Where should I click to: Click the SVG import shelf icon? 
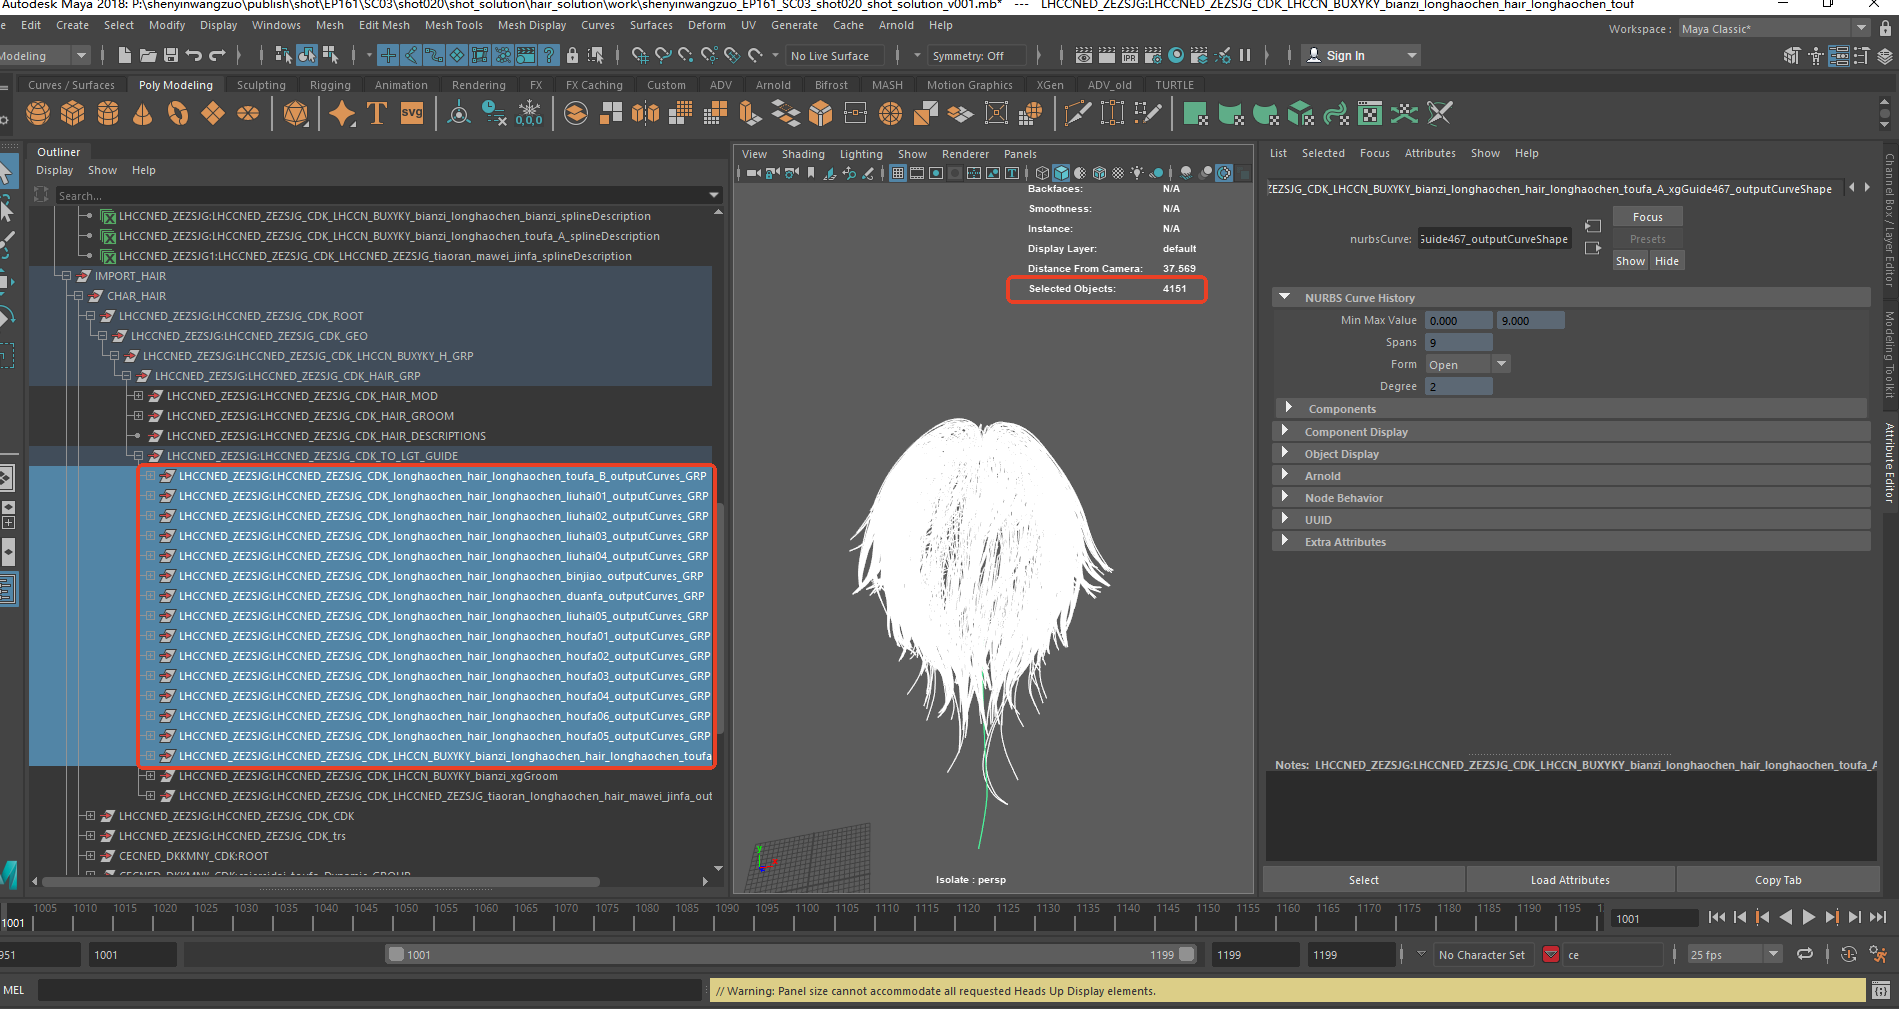click(x=411, y=114)
